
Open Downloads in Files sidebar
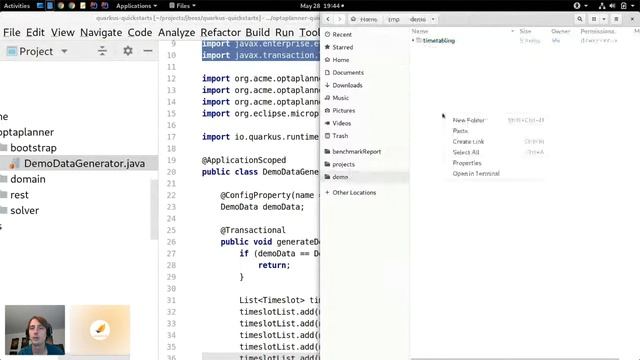click(347, 85)
